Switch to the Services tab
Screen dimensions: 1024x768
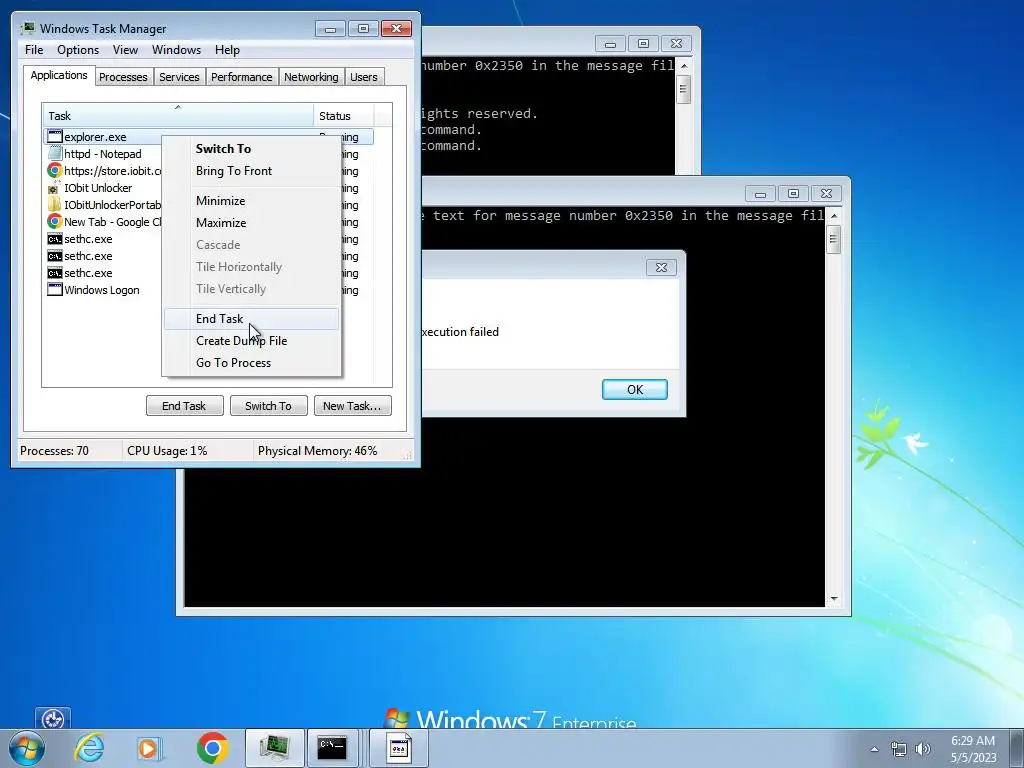click(179, 77)
